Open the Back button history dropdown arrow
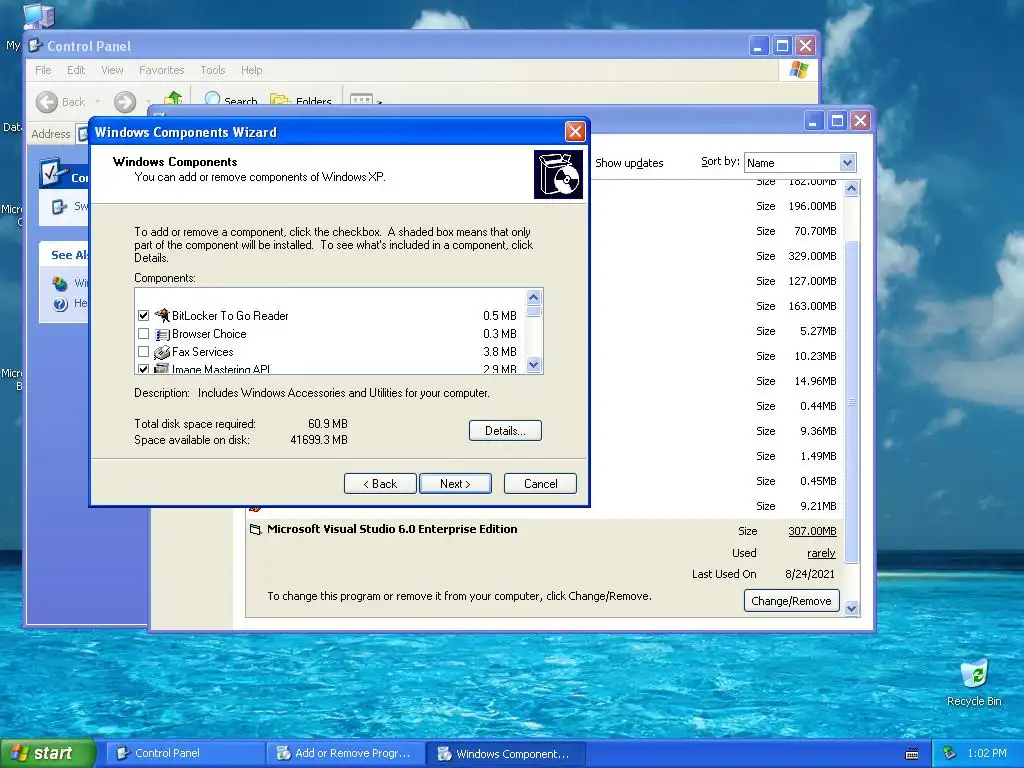1024x768 pixels. (97, 102)
